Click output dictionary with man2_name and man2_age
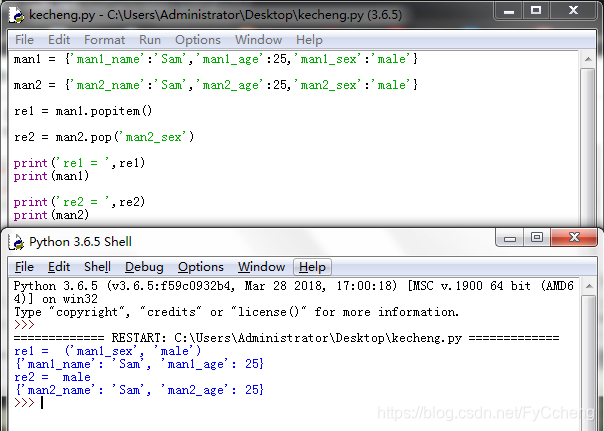This screenshot has height=431, width=604. pyautogui.click(x=139, y=390)
